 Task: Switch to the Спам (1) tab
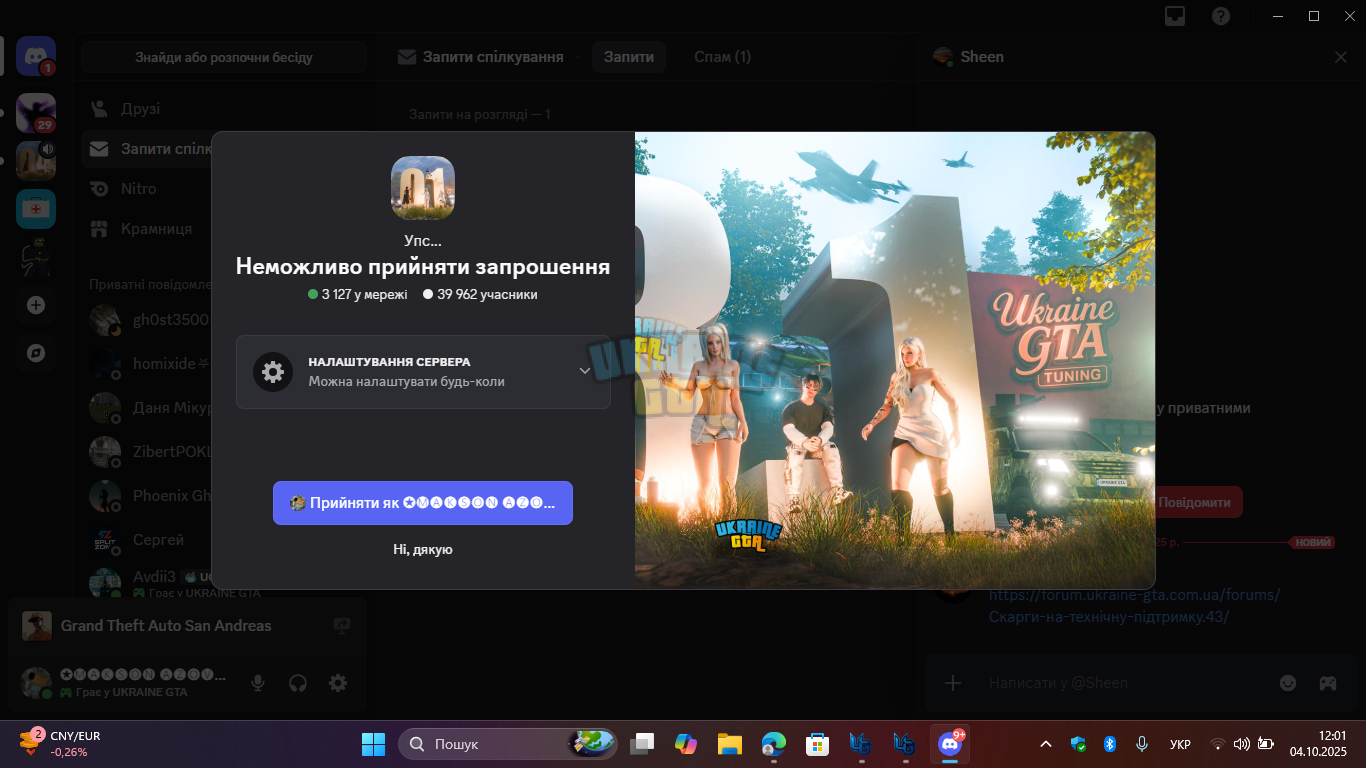click(x=722, y=57)
